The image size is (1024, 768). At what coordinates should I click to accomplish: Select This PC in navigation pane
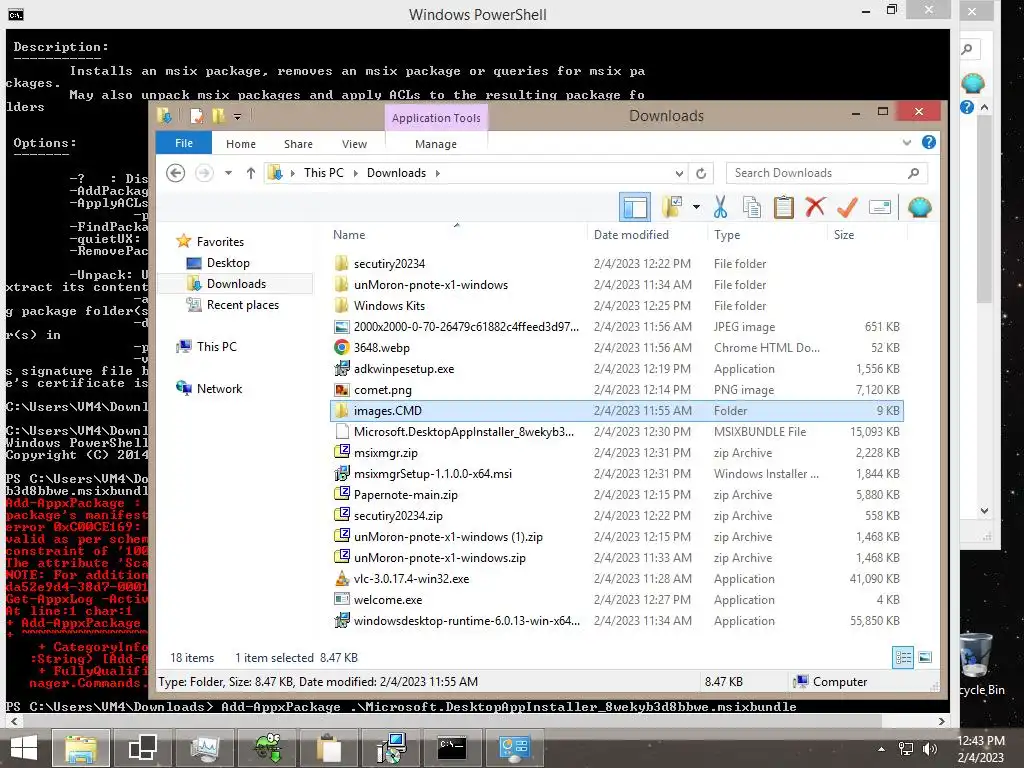216,347
